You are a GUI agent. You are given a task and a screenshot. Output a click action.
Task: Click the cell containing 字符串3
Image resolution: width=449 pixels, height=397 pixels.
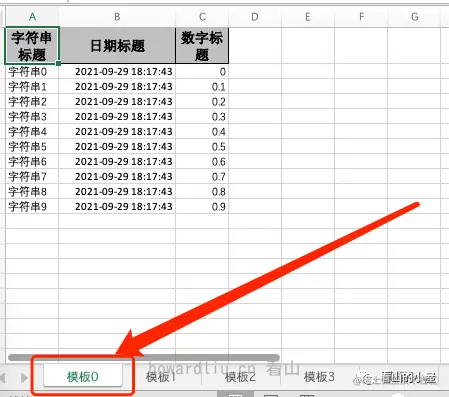(x=32, y=116)
